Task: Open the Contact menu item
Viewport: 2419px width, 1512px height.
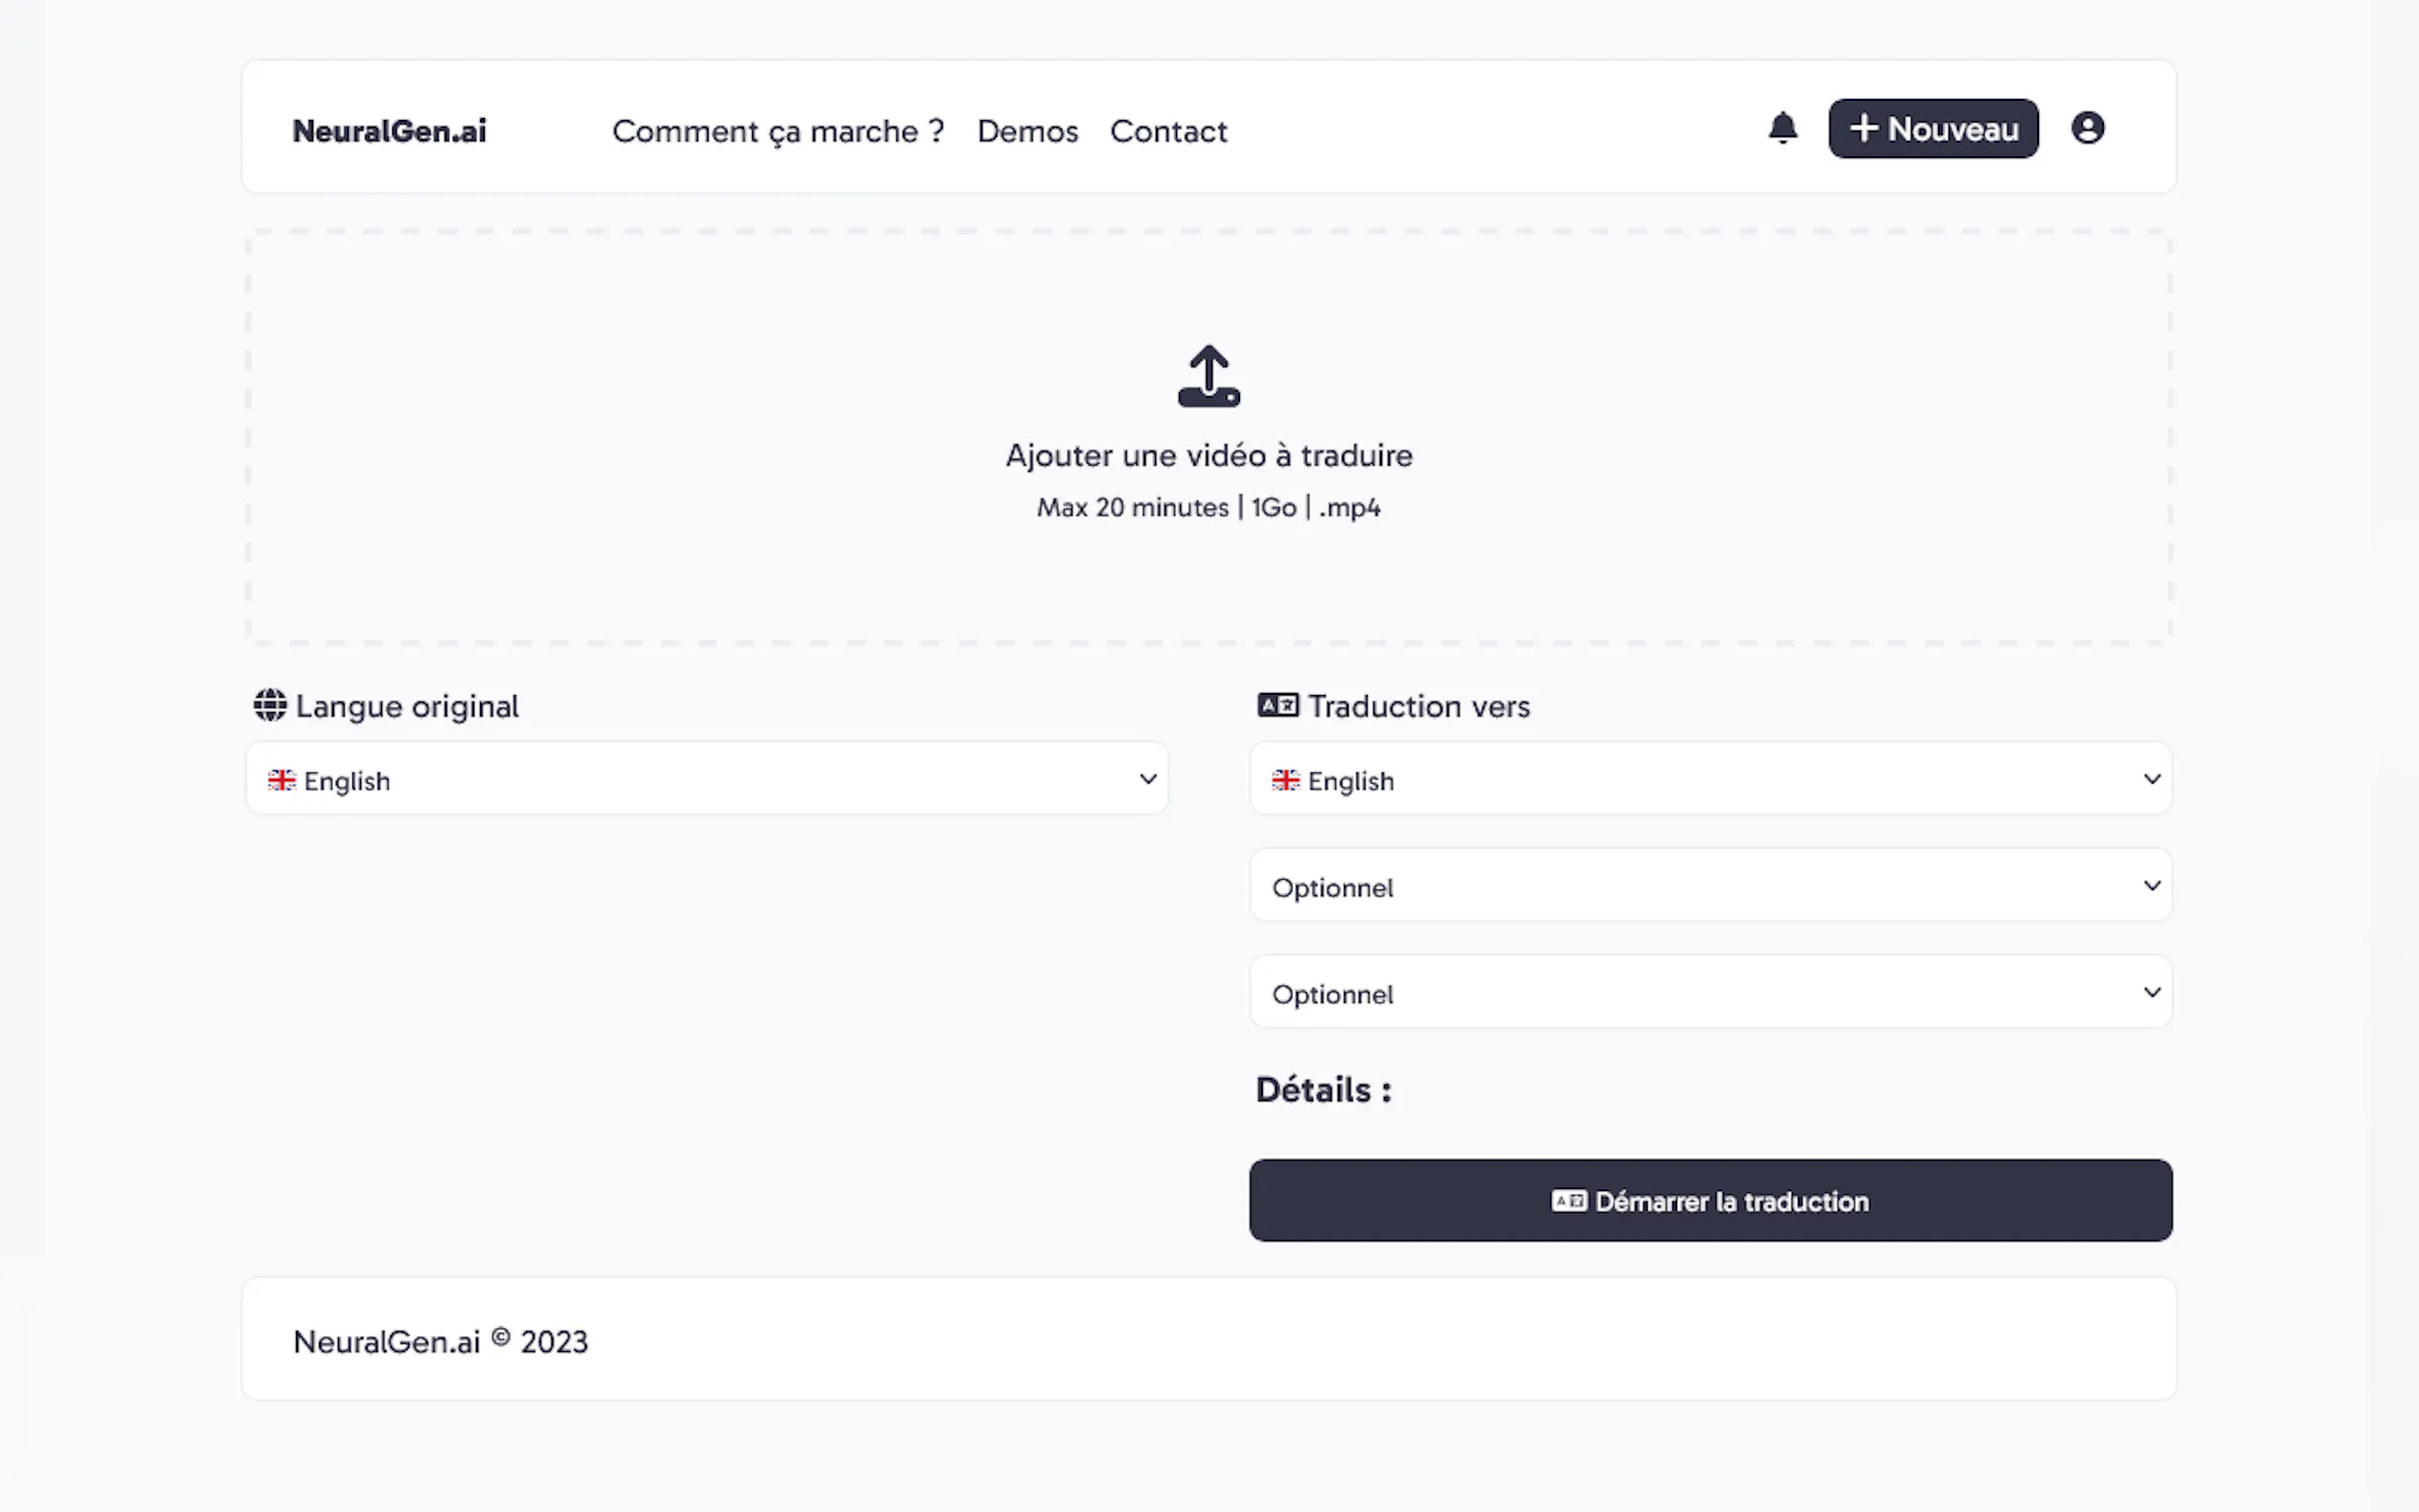Action: [x=1168, y=131]
